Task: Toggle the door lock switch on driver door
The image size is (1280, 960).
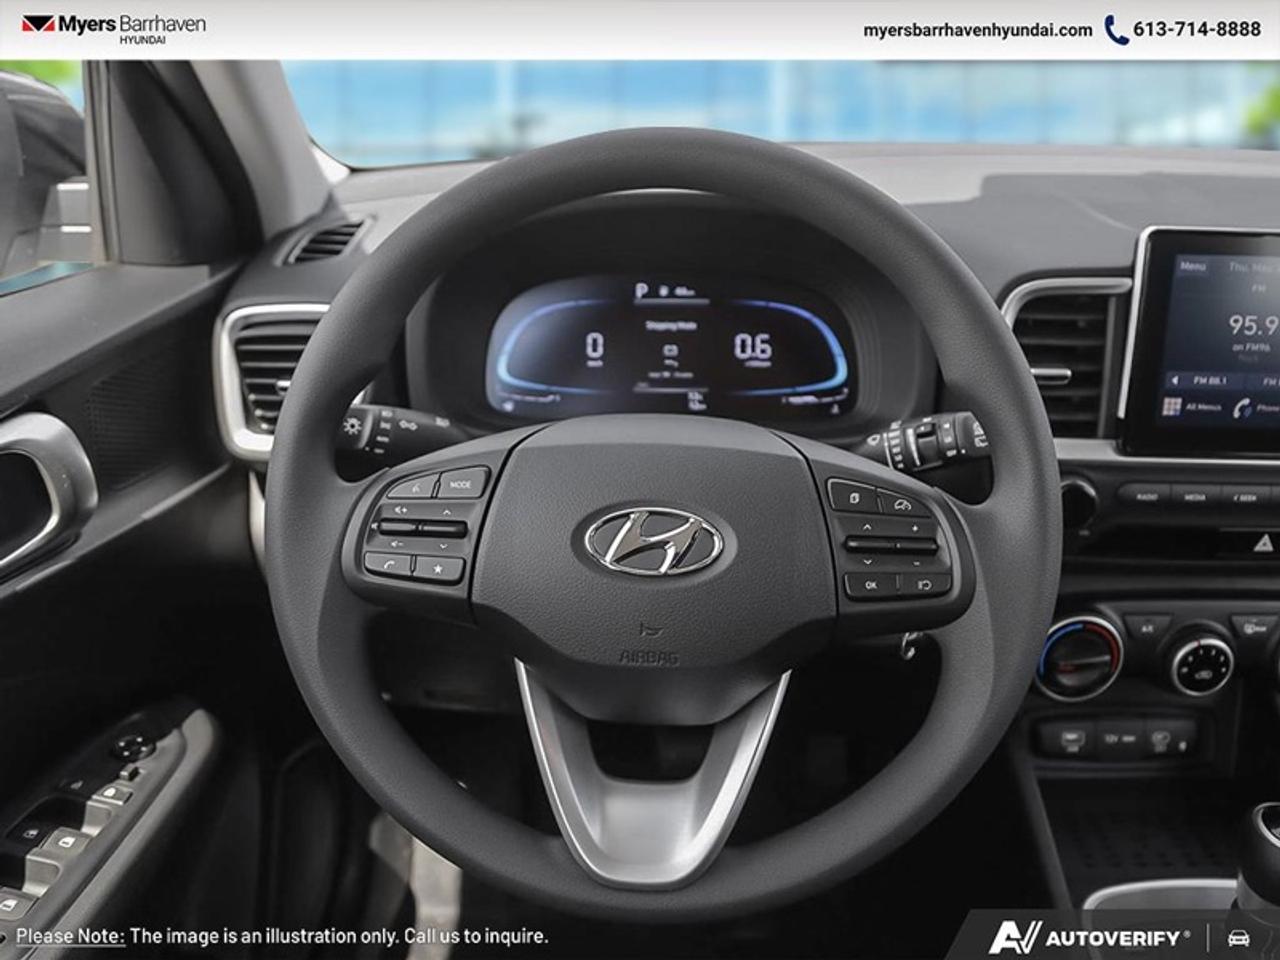Action: point(113,795)
